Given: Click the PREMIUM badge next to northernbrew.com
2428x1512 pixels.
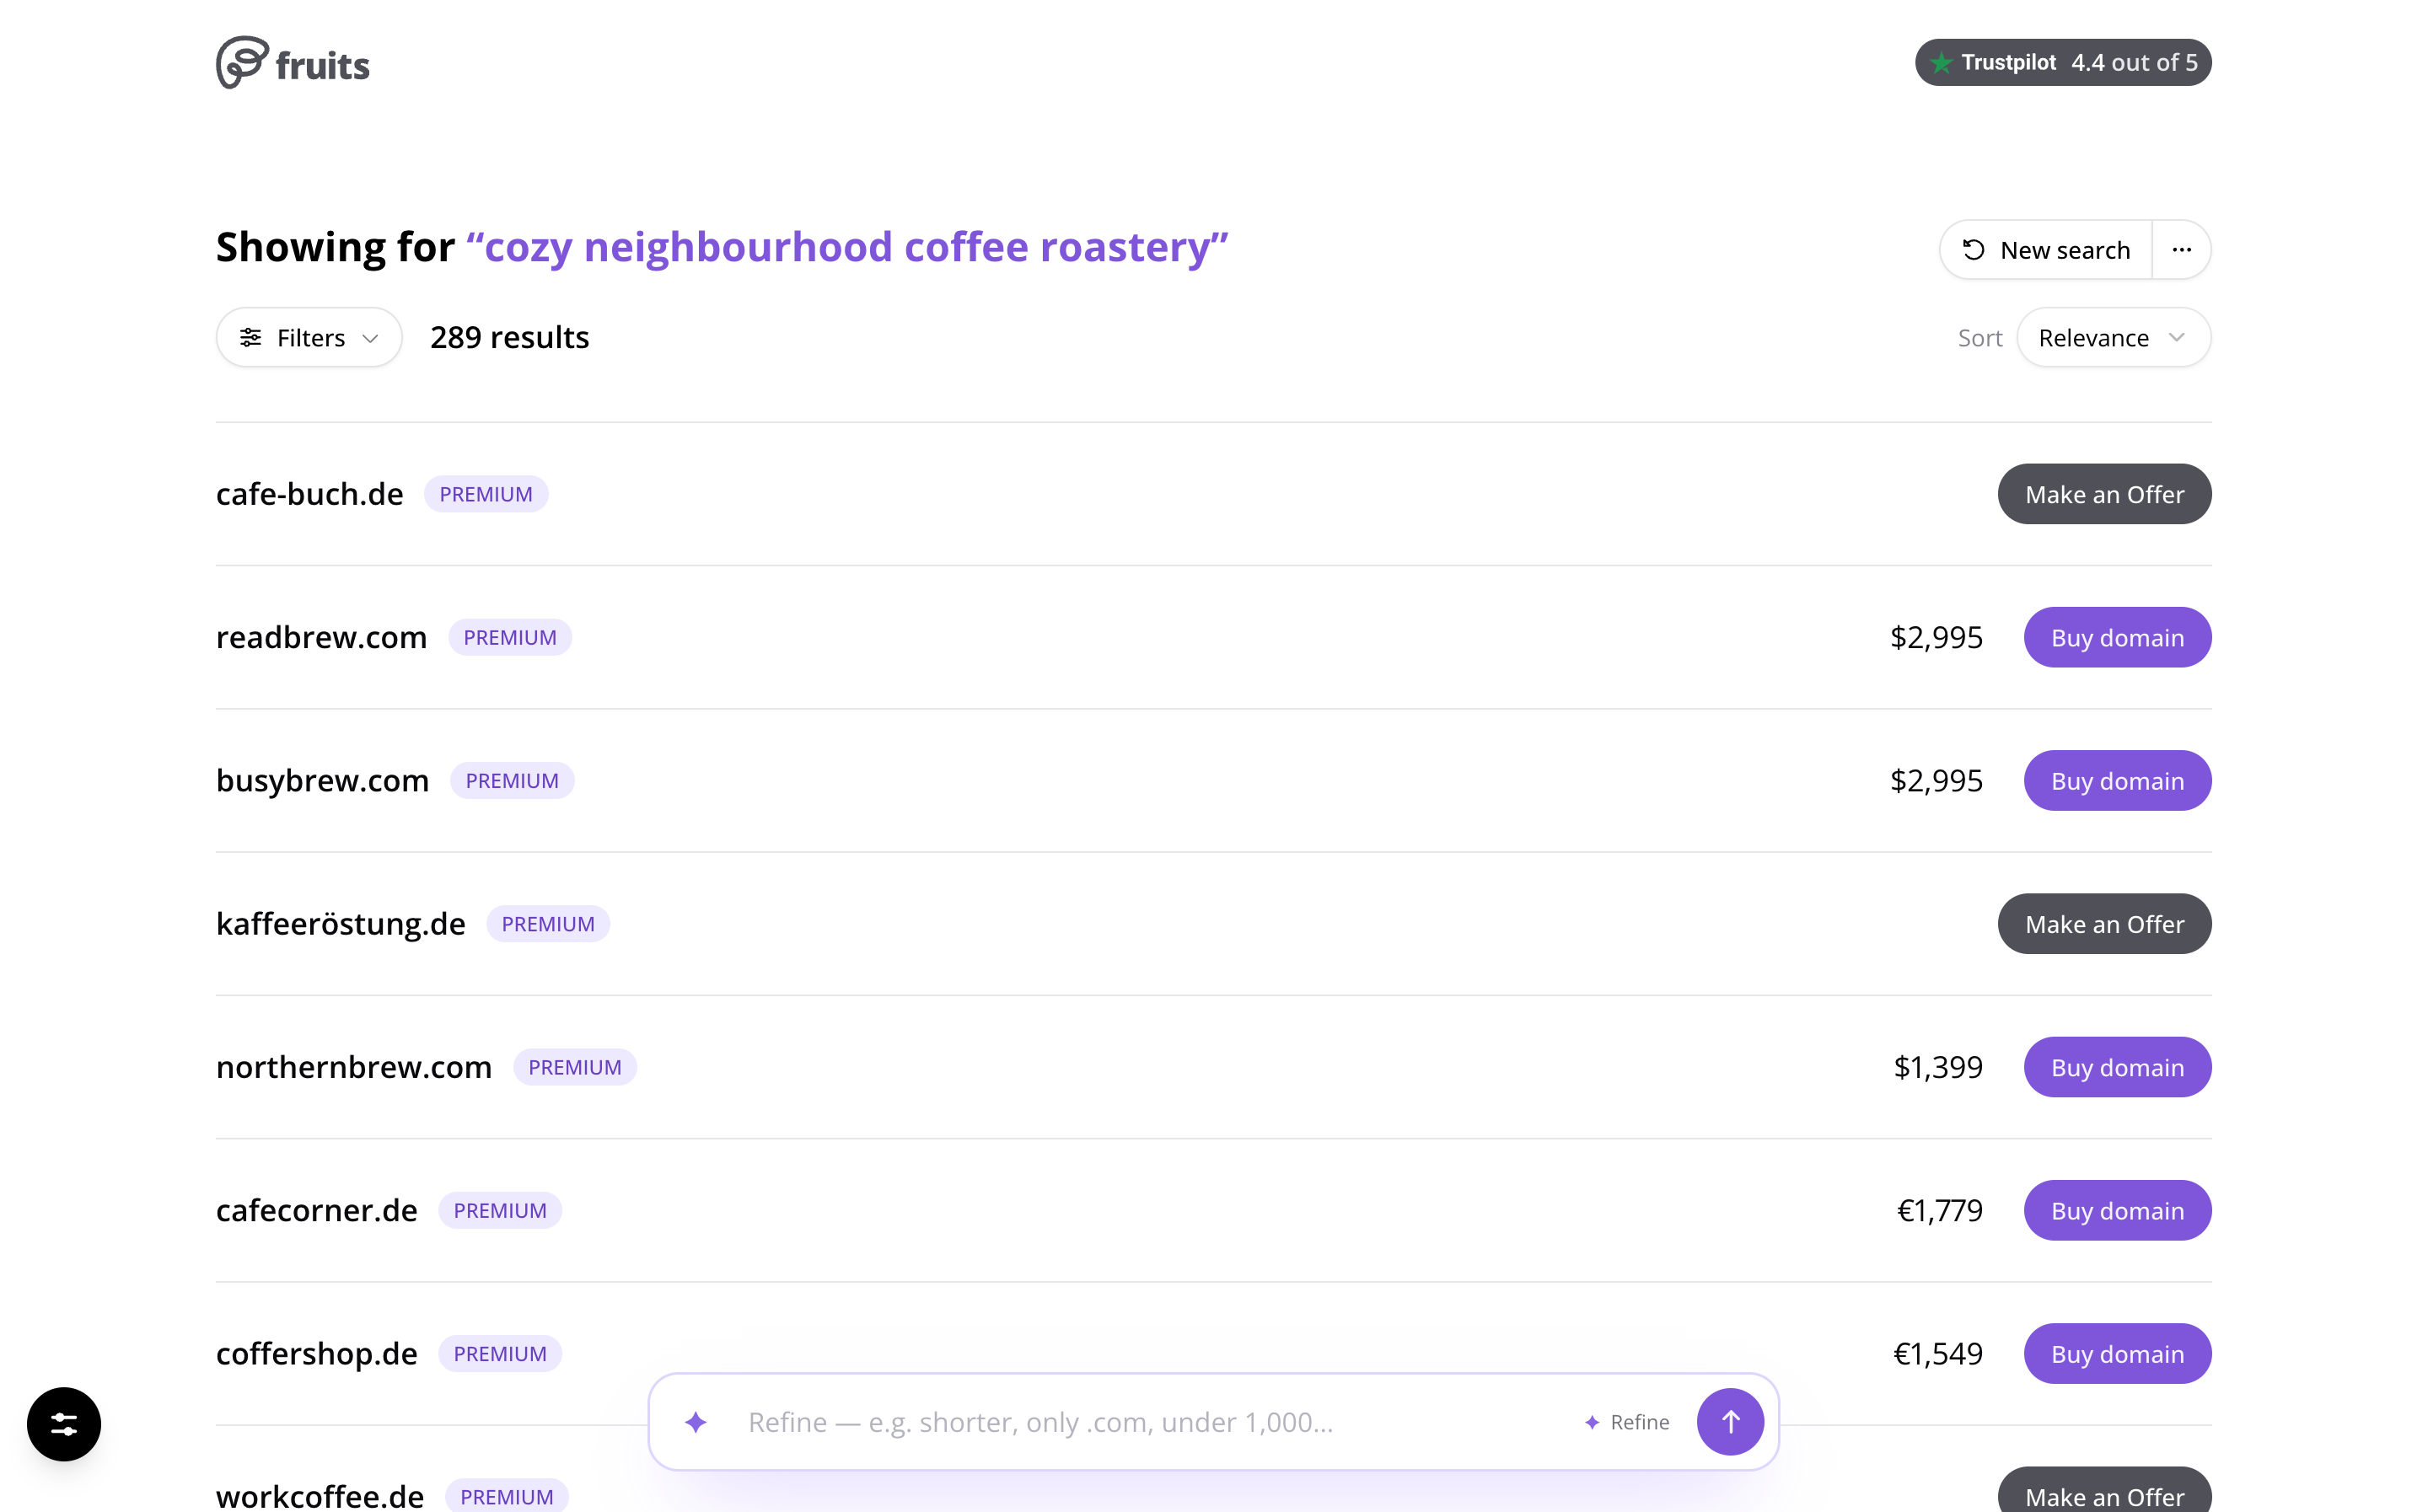Looking at the screenshot, I should click(575, 1067).
